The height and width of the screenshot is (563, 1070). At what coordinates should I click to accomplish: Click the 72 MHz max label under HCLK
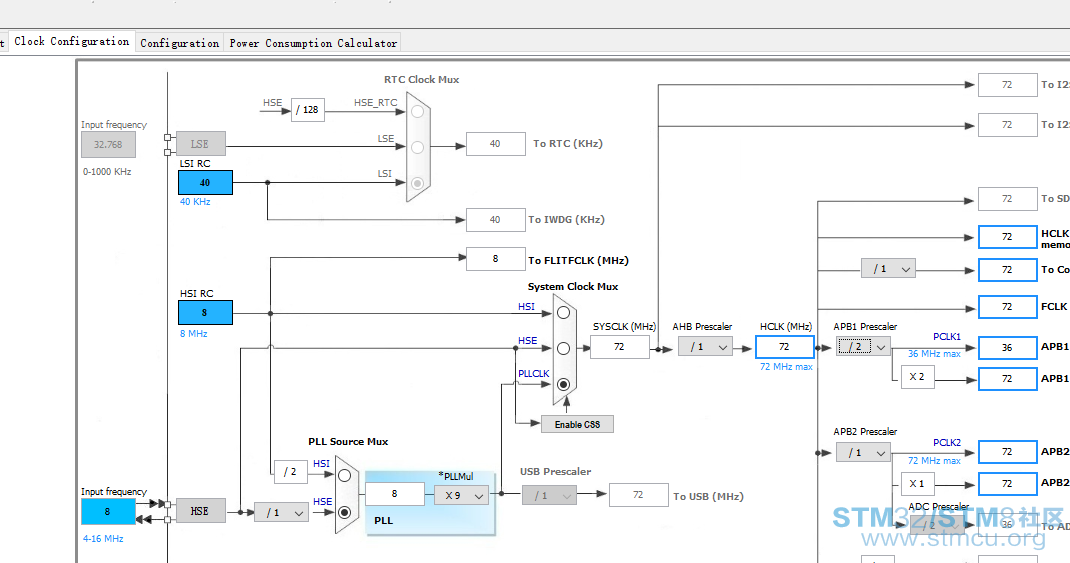point(786,367)
